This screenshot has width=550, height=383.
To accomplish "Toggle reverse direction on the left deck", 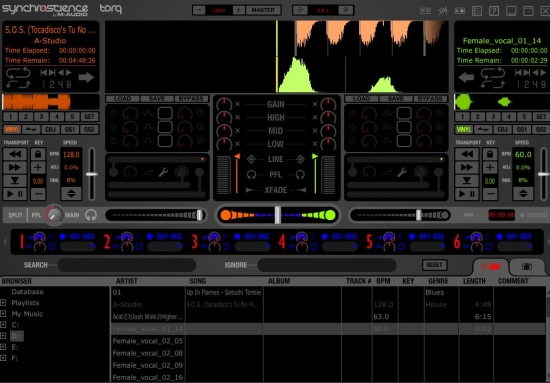I will tap(31, 129).
